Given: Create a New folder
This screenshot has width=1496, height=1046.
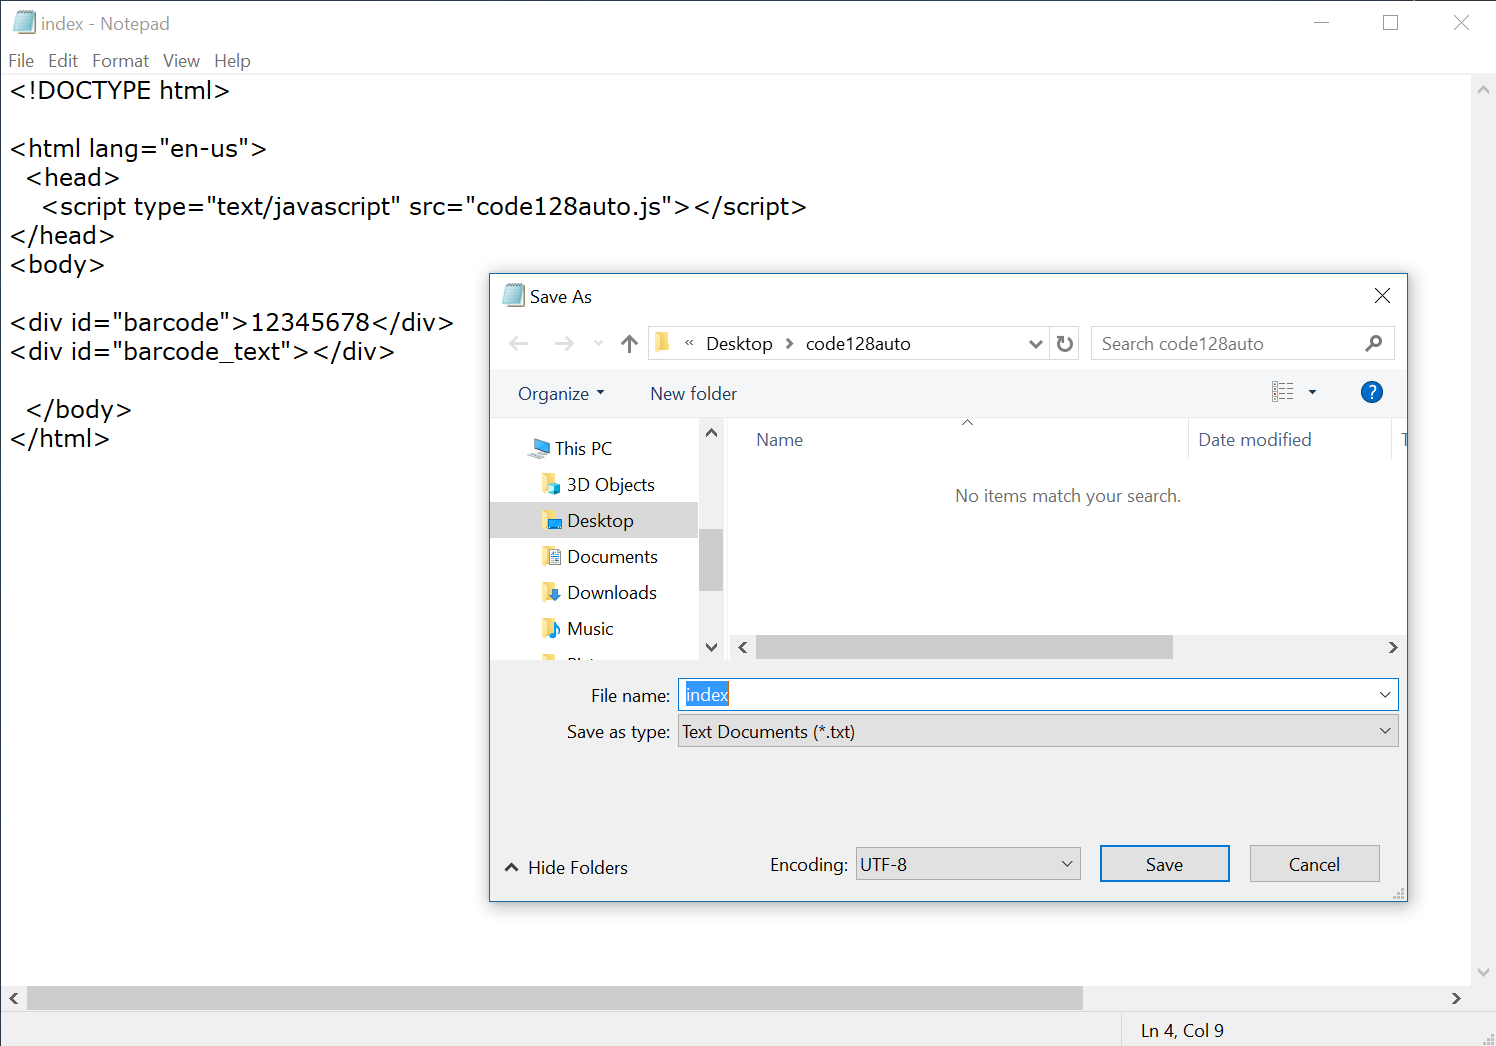Looking at the screenshot, I should pos(693,393).
